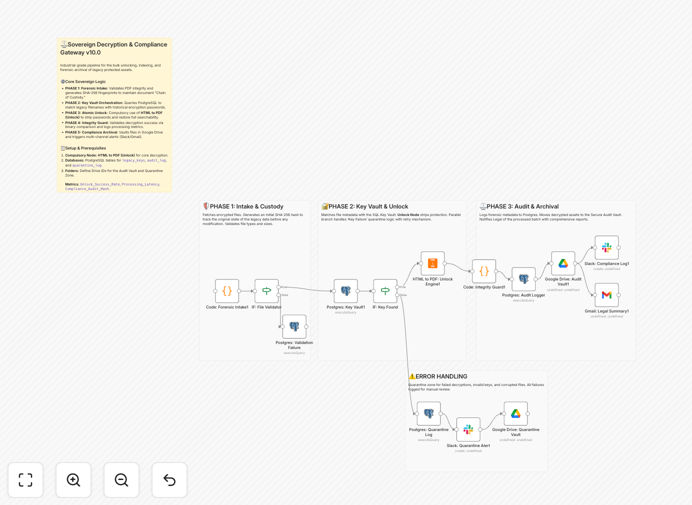Click the fit-to-view canvas button
Image resolution: width=692 pixels, height=505 pixels.
pos(26,480)
